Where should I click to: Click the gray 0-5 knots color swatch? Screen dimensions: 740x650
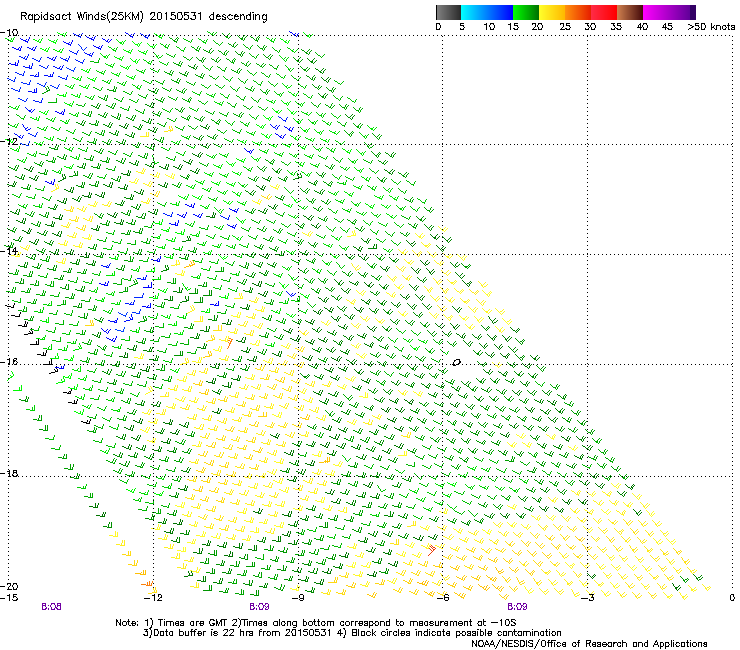click(x=448, y=12)
